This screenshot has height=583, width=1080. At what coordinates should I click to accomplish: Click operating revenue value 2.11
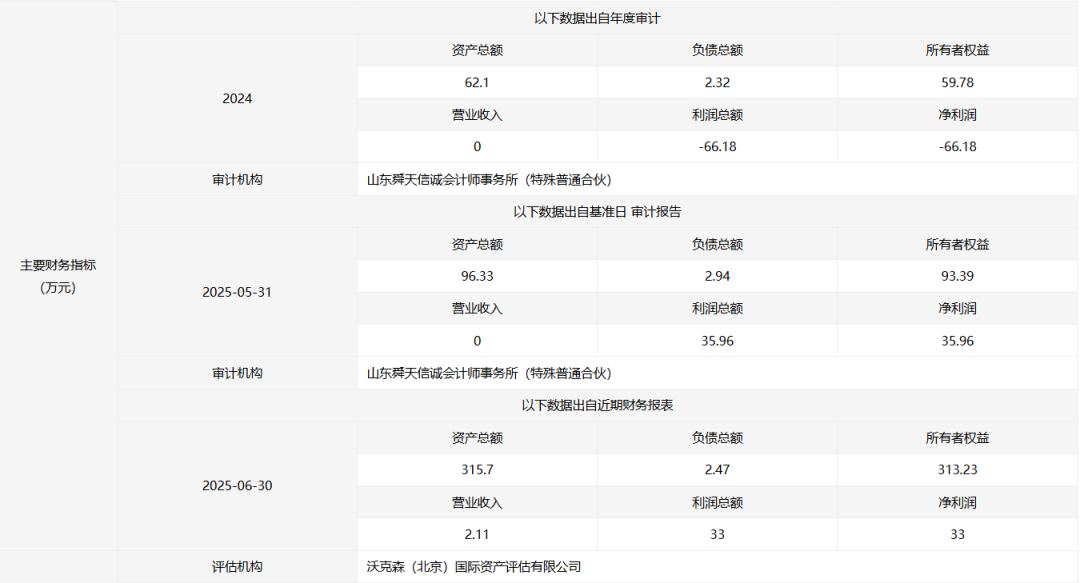477,534
